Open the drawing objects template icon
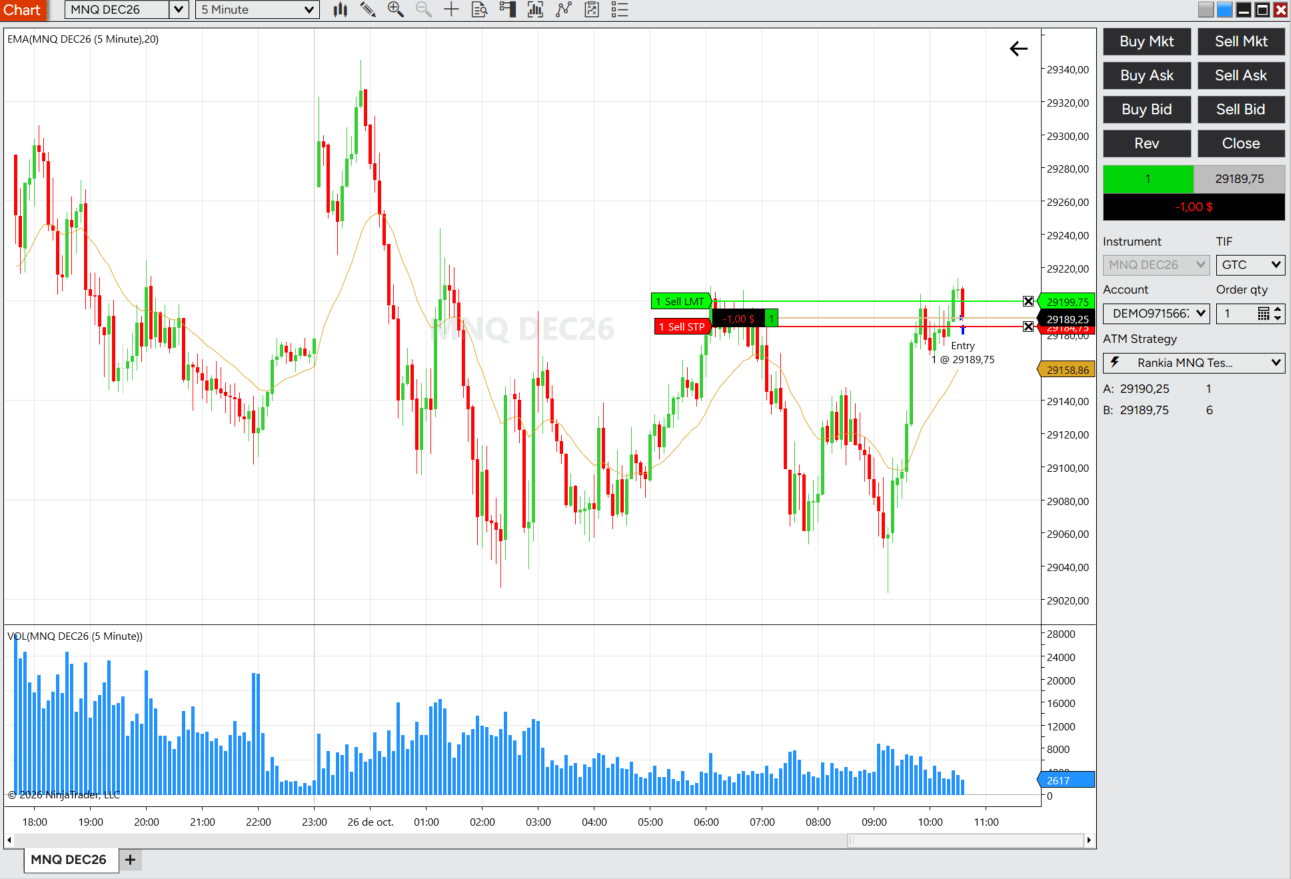The width and height of the screenshot is (1291, 879). coord(591,10)
